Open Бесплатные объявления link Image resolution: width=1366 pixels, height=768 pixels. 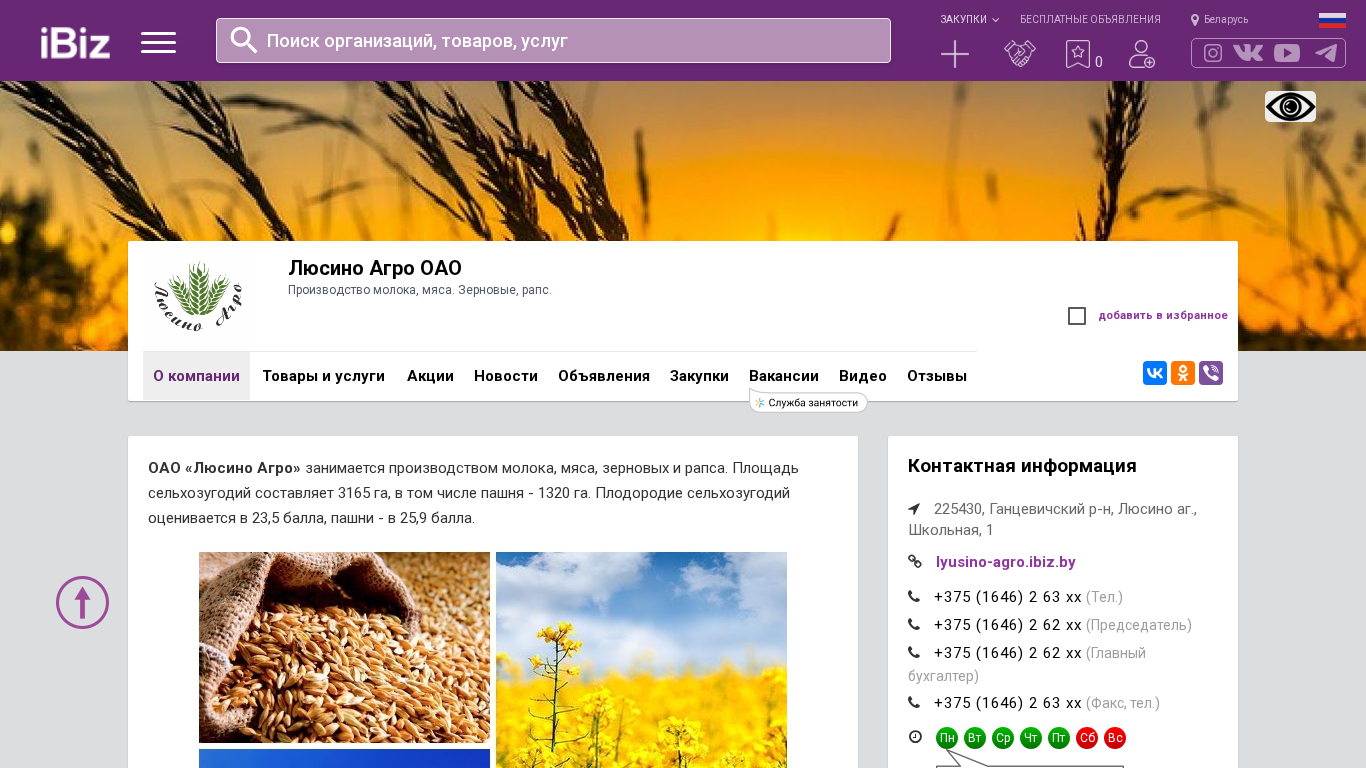(x=1090, y=20)
